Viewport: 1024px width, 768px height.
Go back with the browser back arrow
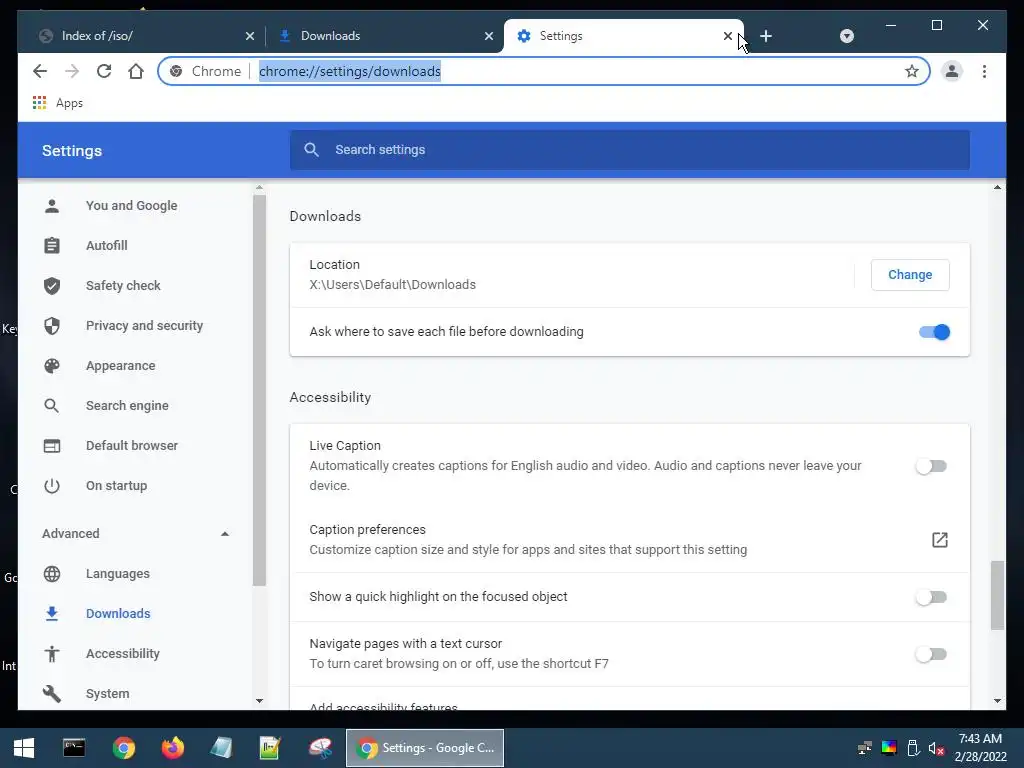[x=40, y=71]
